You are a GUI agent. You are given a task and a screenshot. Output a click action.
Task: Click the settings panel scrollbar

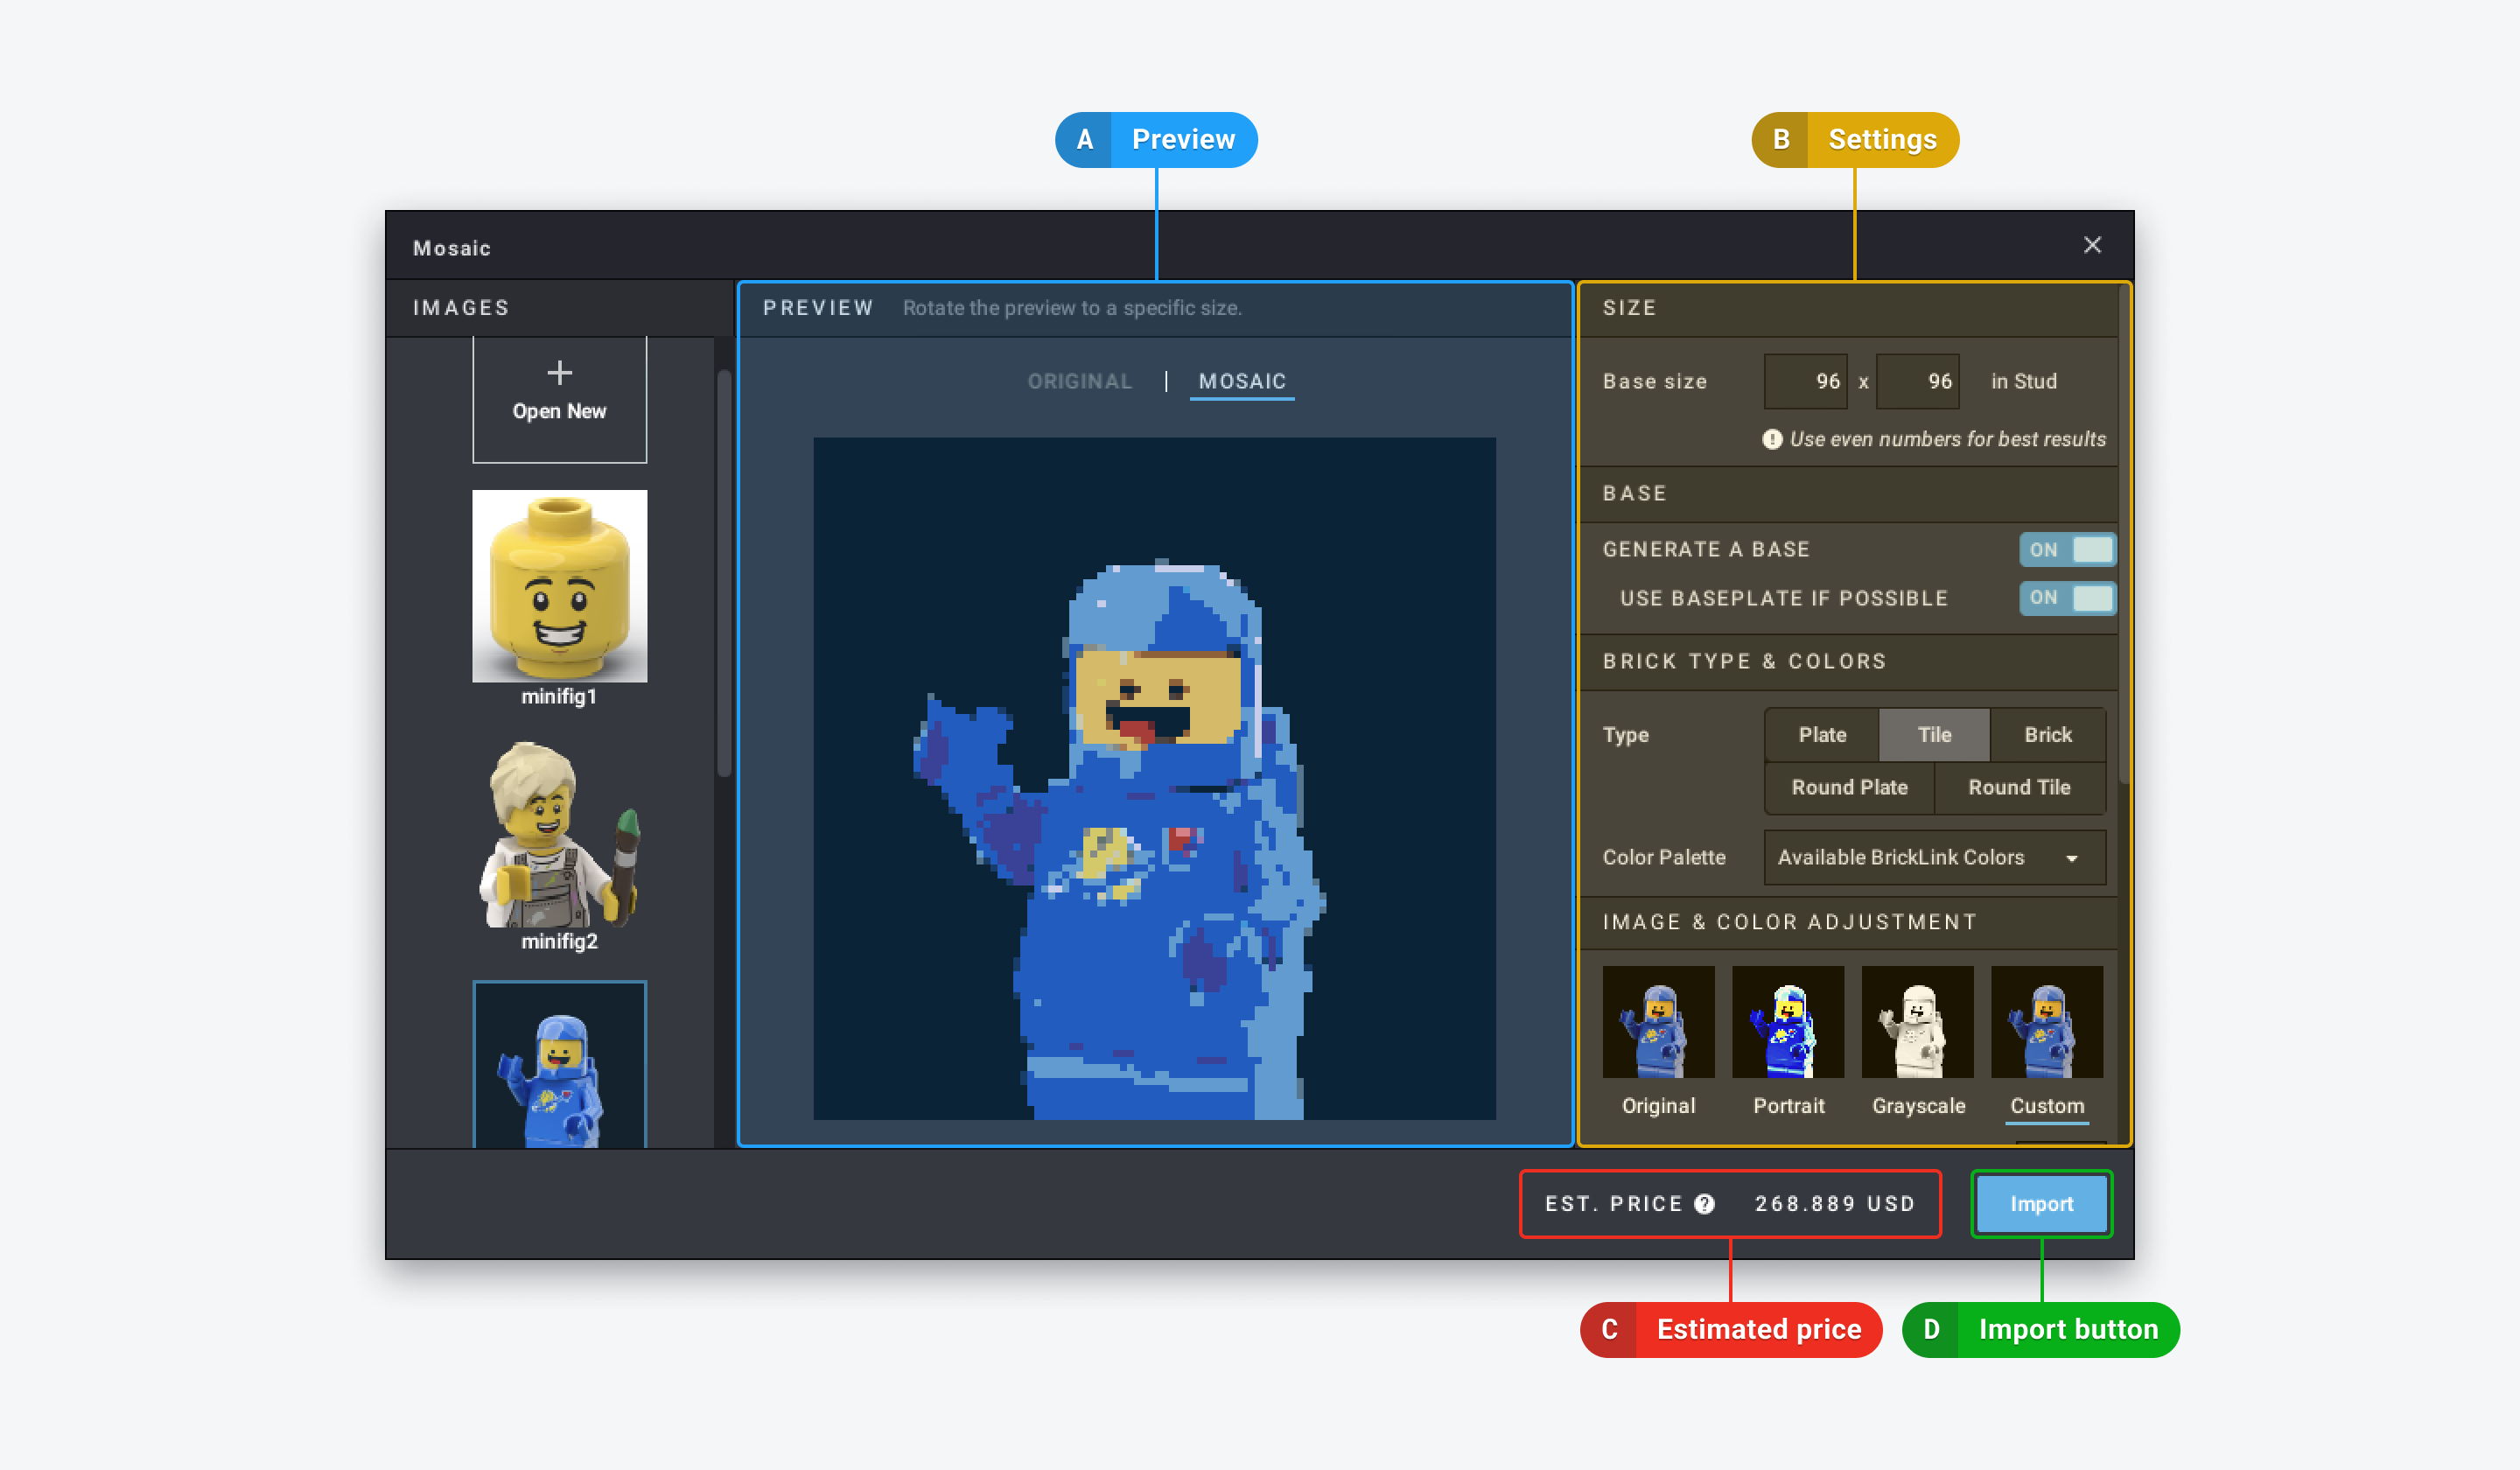click(2124, 535)
